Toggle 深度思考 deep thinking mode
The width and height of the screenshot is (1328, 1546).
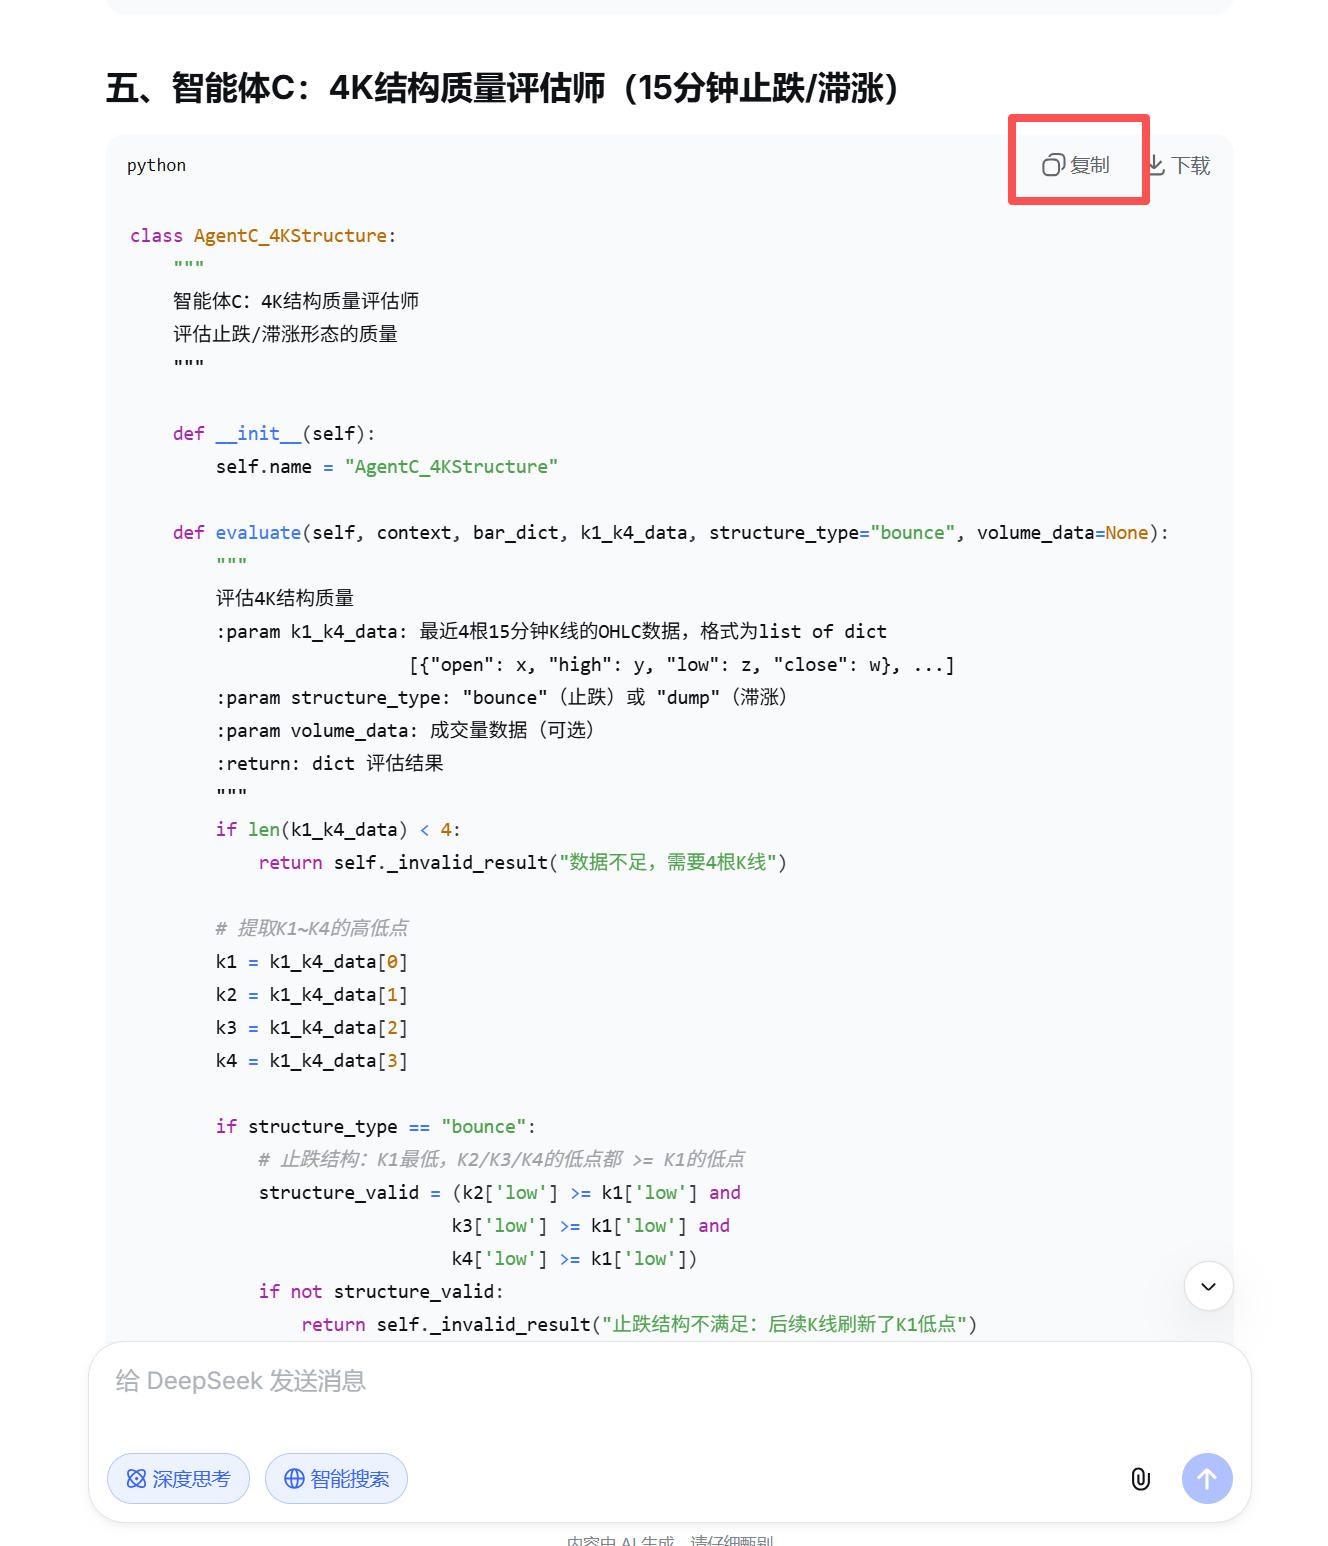click(178, 1478)
